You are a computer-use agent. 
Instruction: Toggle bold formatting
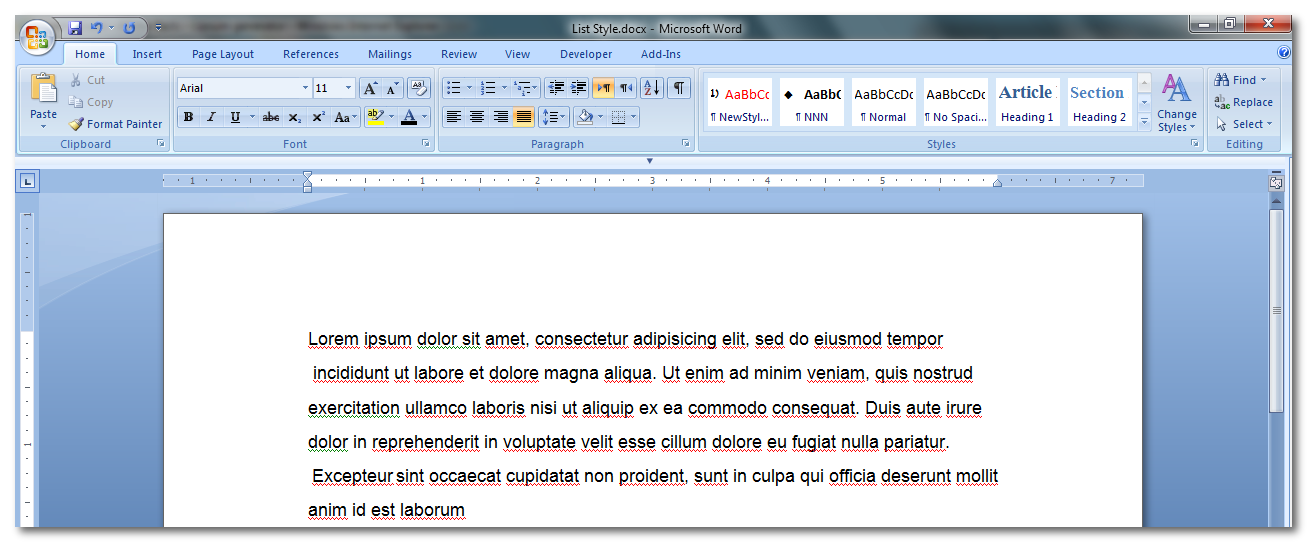pos(188,117)
